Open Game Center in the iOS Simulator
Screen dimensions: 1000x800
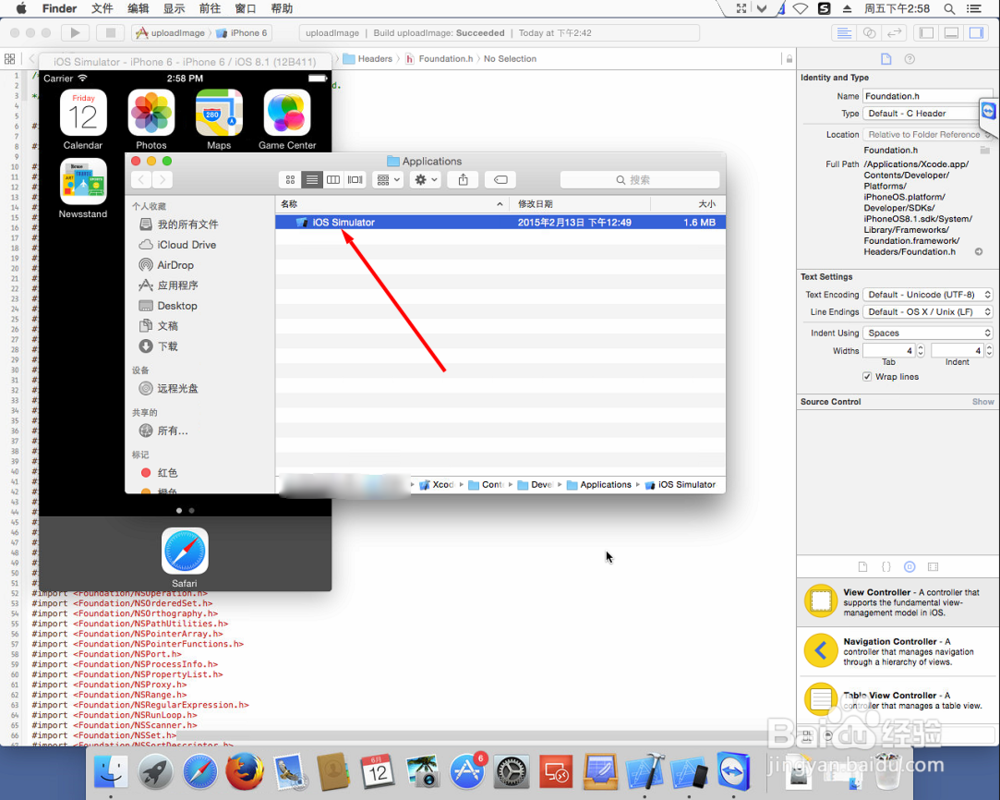click(x=286, y=113)
